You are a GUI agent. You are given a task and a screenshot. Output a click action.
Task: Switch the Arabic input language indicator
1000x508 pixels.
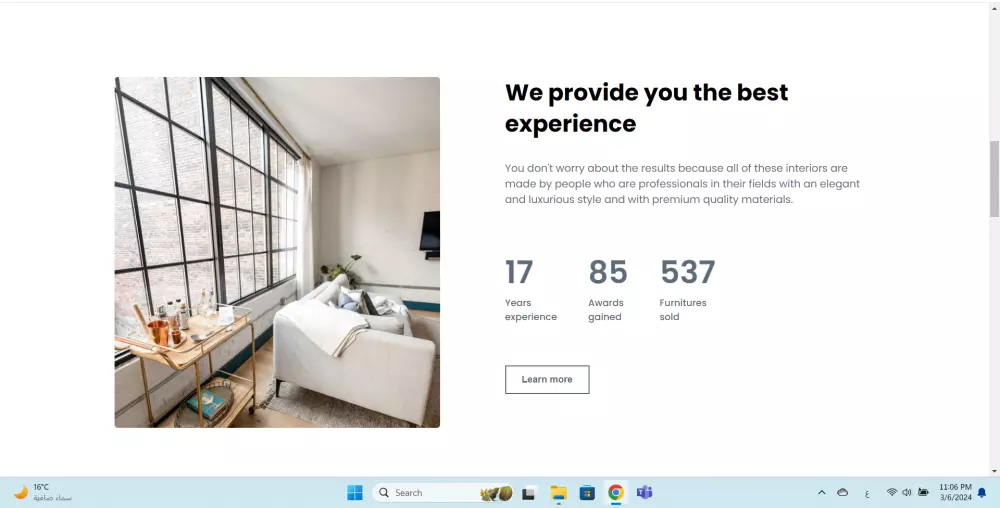click(867, 493)
